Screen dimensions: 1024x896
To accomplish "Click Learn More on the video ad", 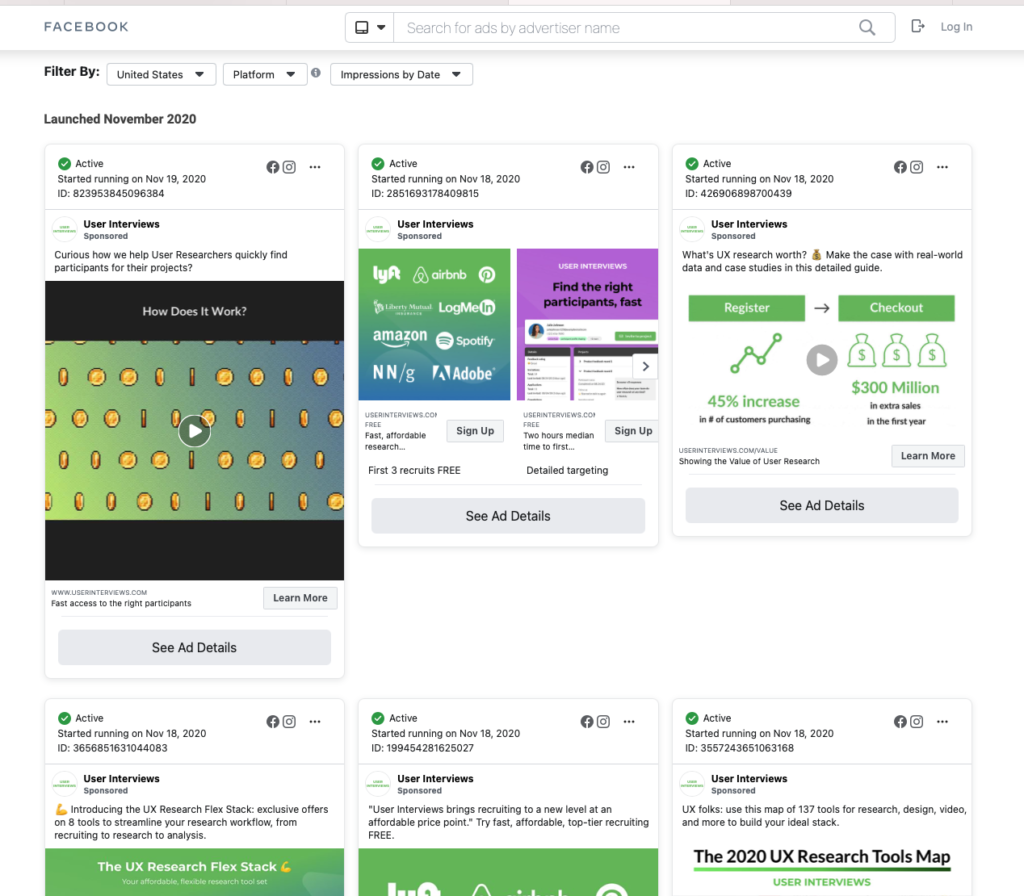I will click(x=300, y=598).
